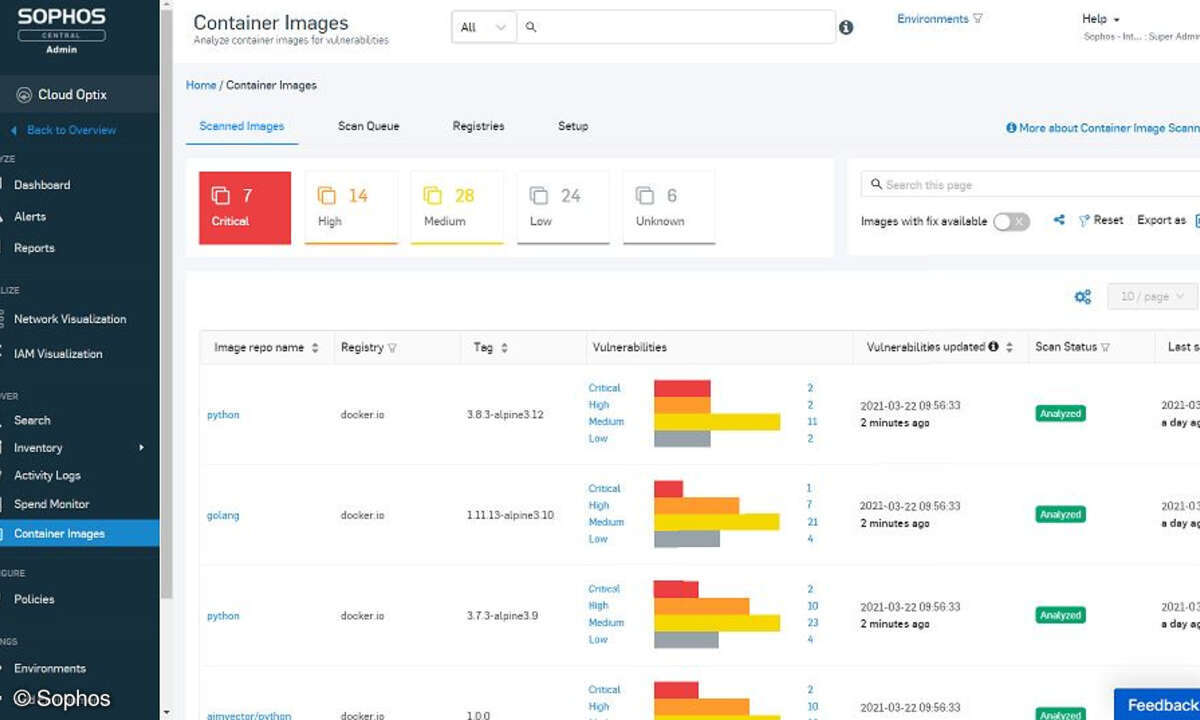Open python image tagged 3.8.3-alpine3.12

223,415
